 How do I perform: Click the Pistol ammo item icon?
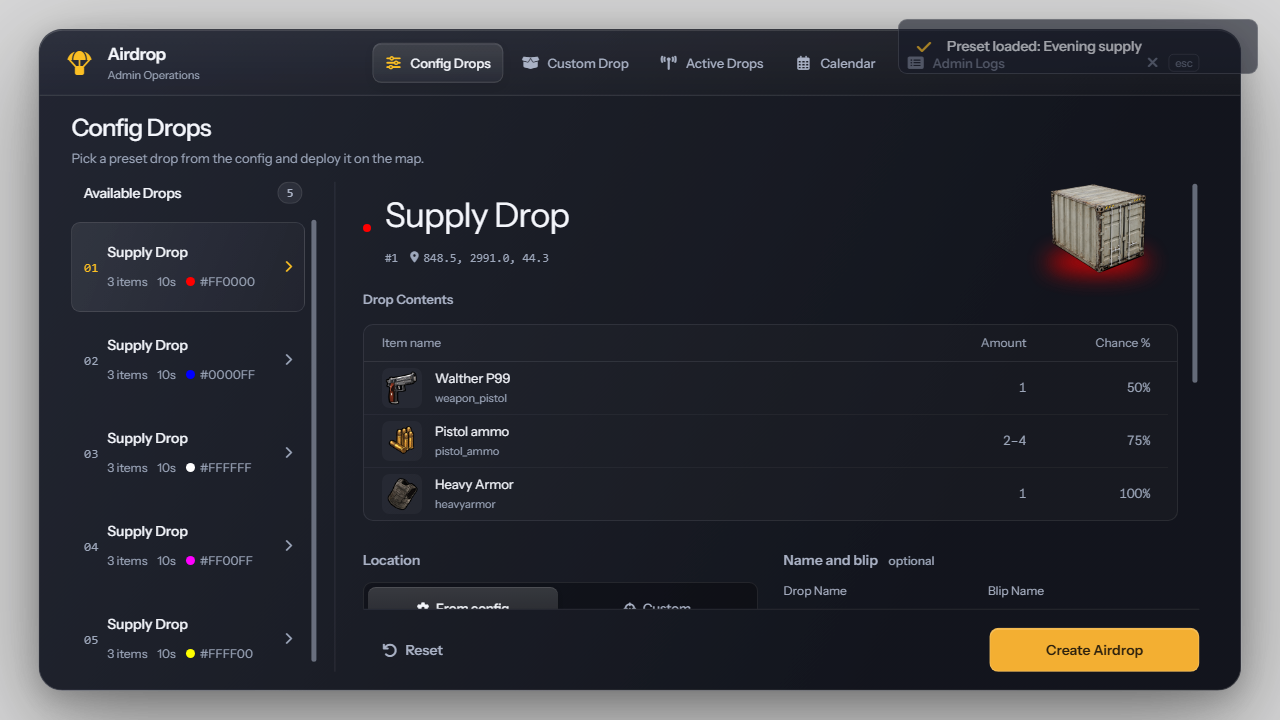coord(402,441)
